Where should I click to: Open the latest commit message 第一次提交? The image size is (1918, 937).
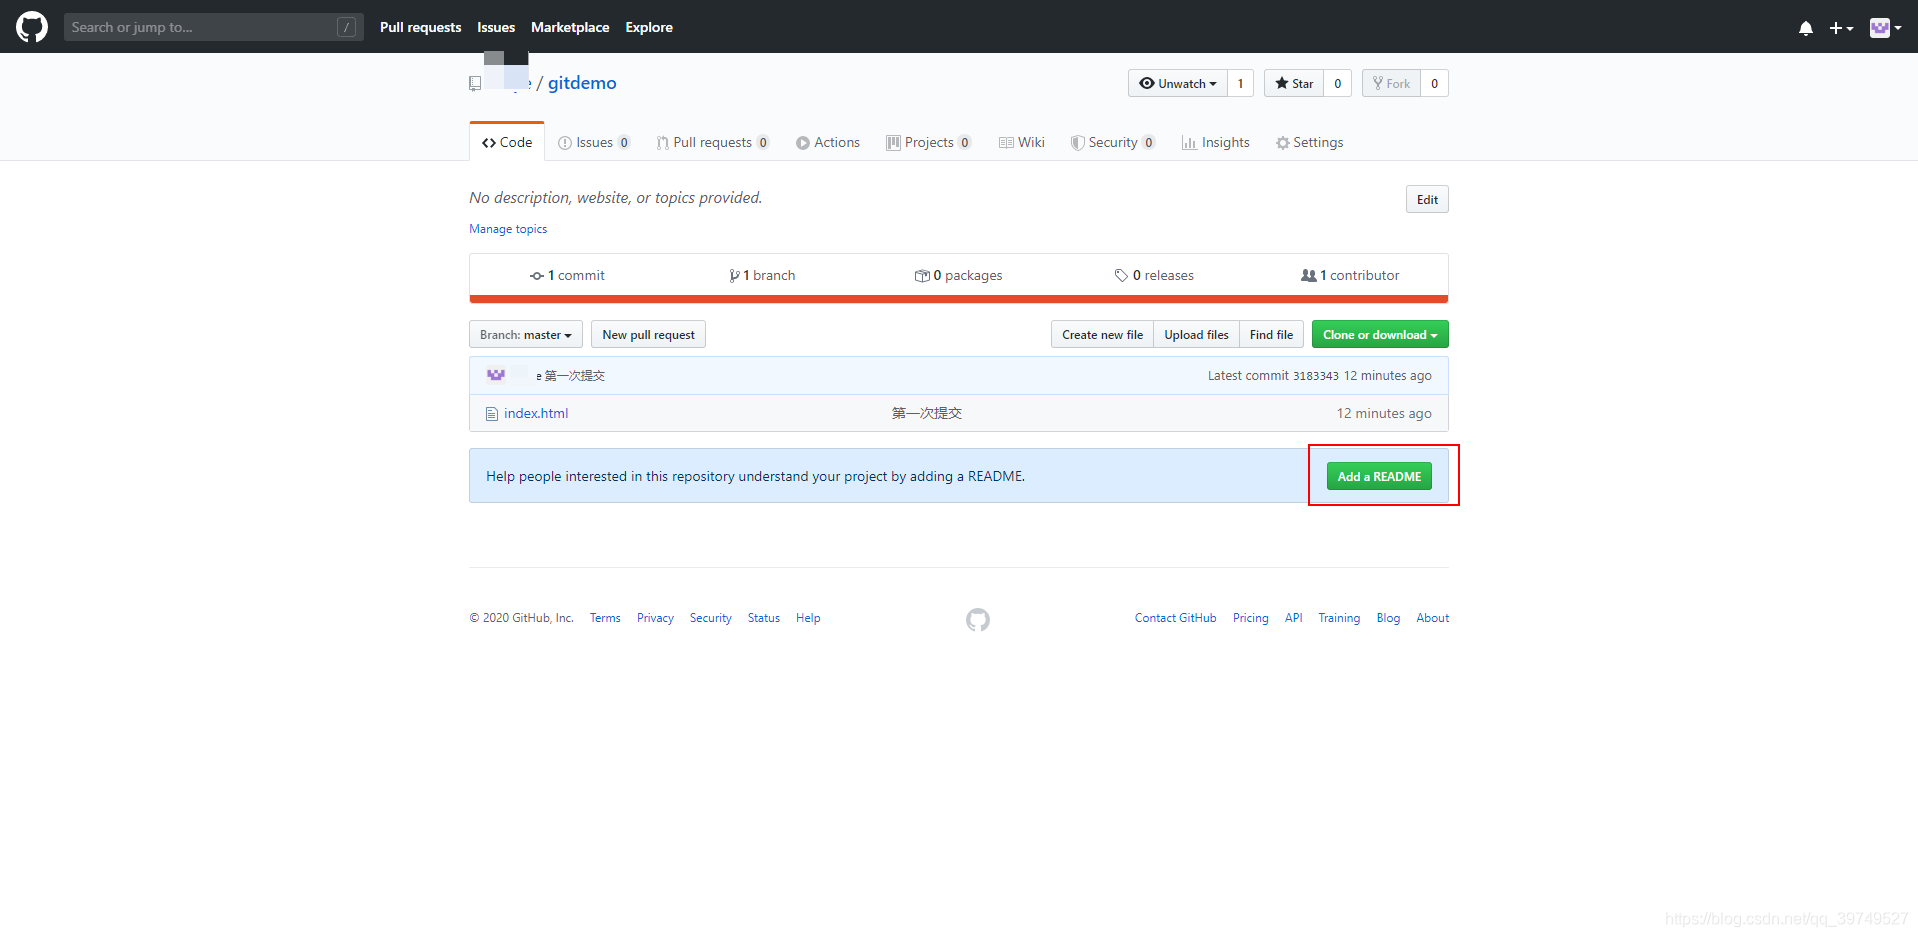click(575, 375)
